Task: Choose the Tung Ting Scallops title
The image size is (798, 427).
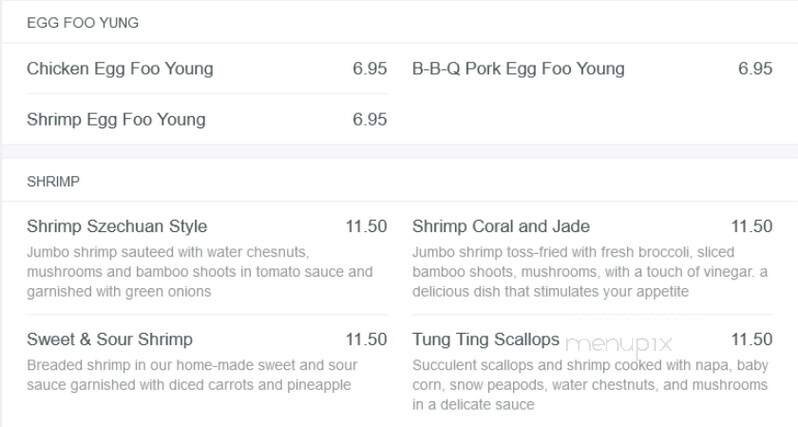Action: pos(486,339)
